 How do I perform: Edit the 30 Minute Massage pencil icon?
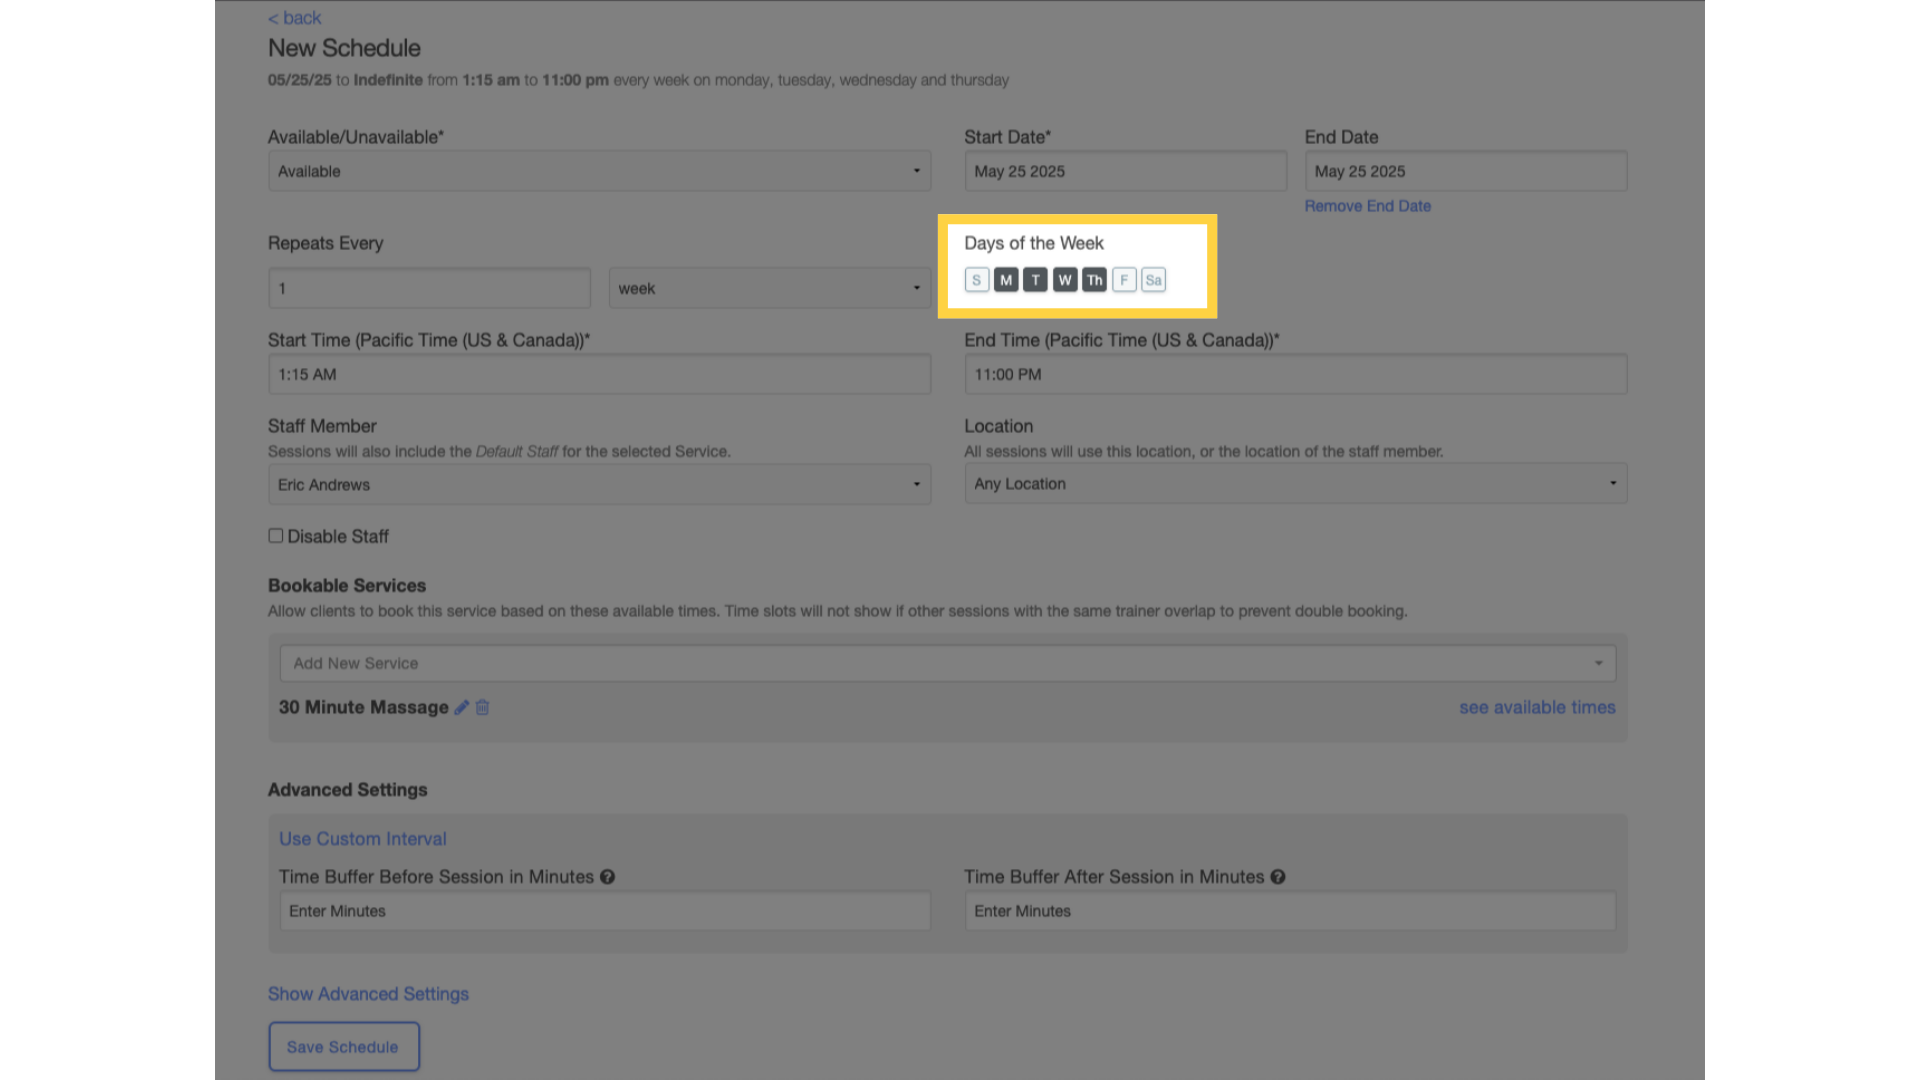coord(461,707)
